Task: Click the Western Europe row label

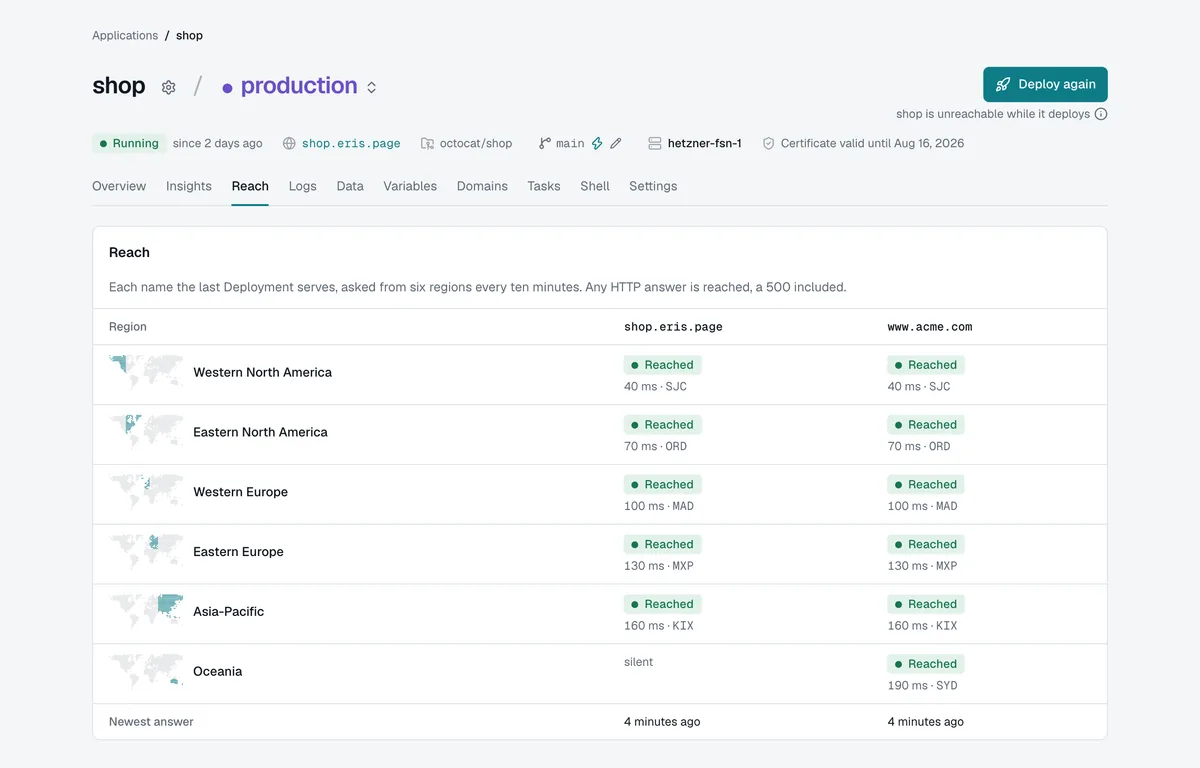Action: coord(240,492)
